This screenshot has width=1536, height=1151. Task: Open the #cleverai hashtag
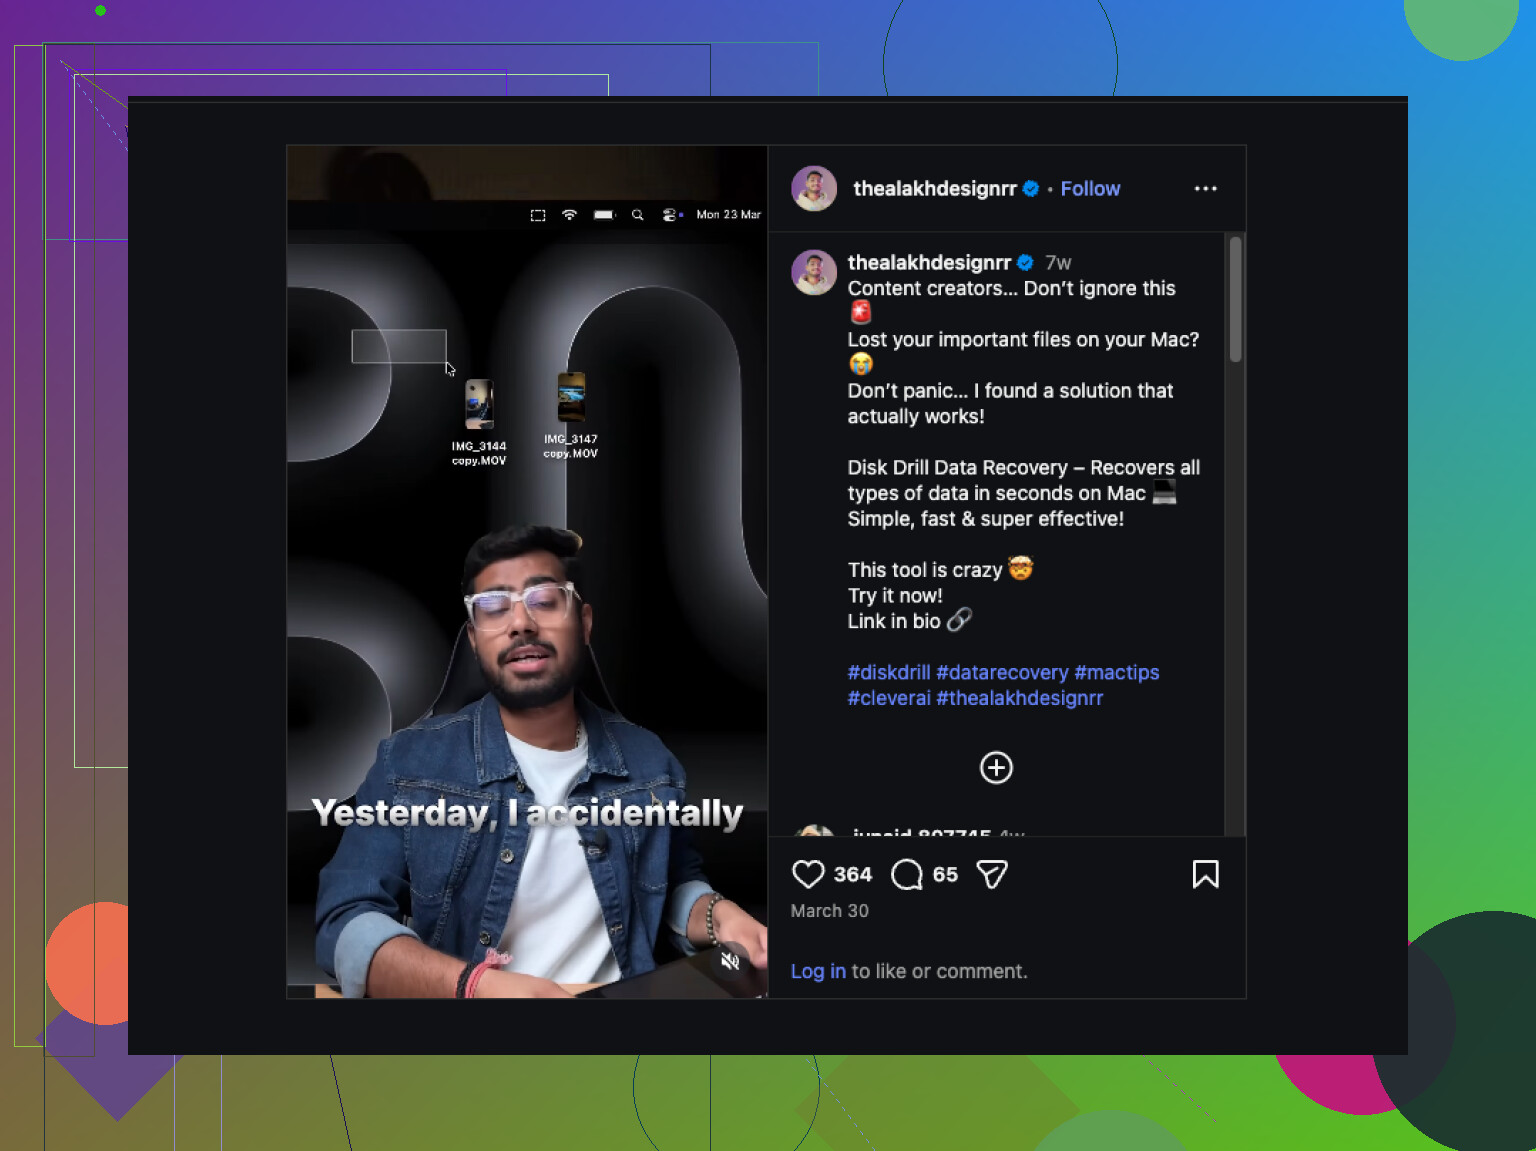coord(889,698)
